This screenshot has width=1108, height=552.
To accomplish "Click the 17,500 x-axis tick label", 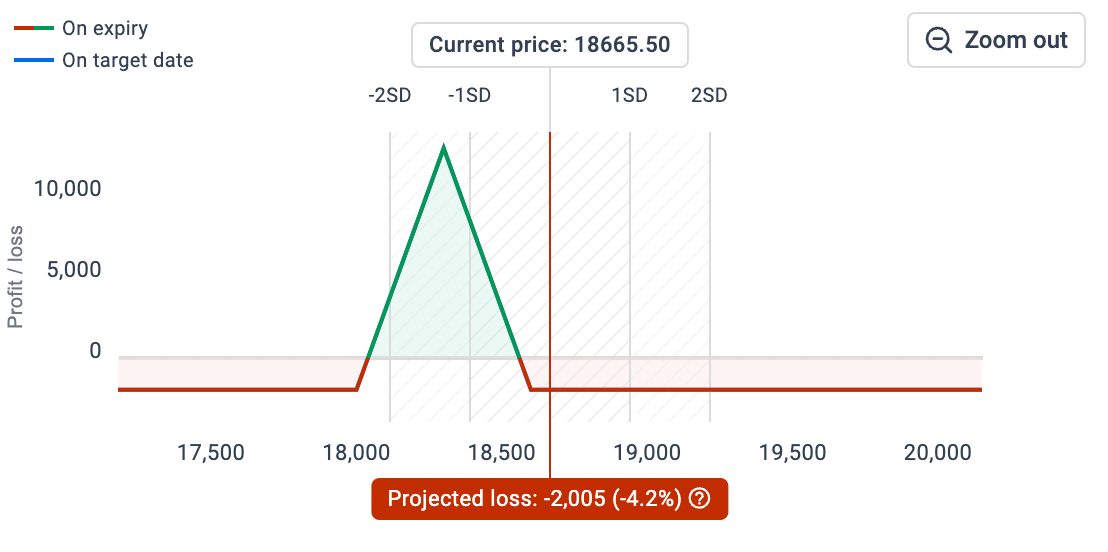I will click(211, 453).
